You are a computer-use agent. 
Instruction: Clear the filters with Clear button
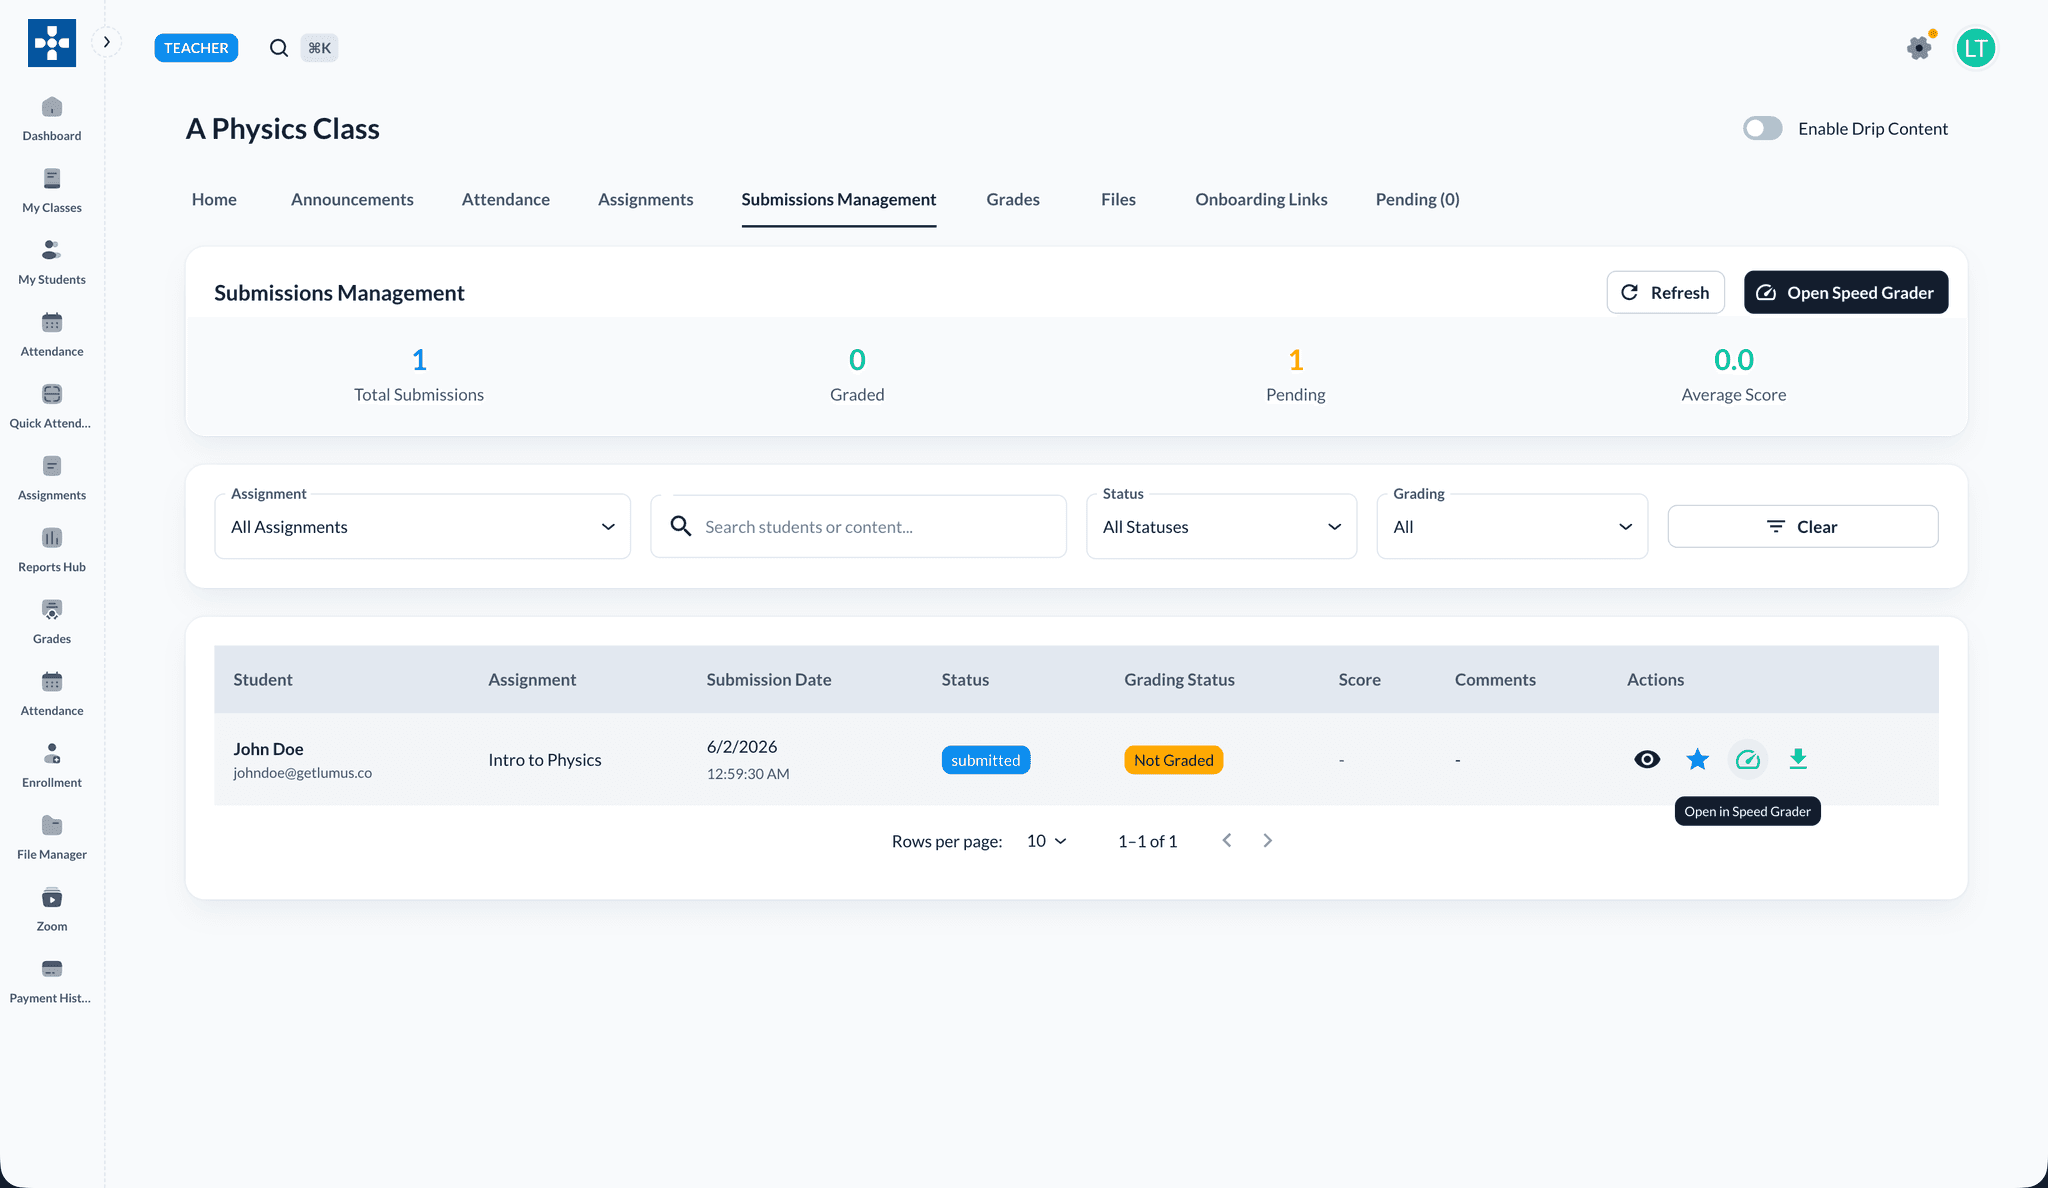click(1803, 527)
